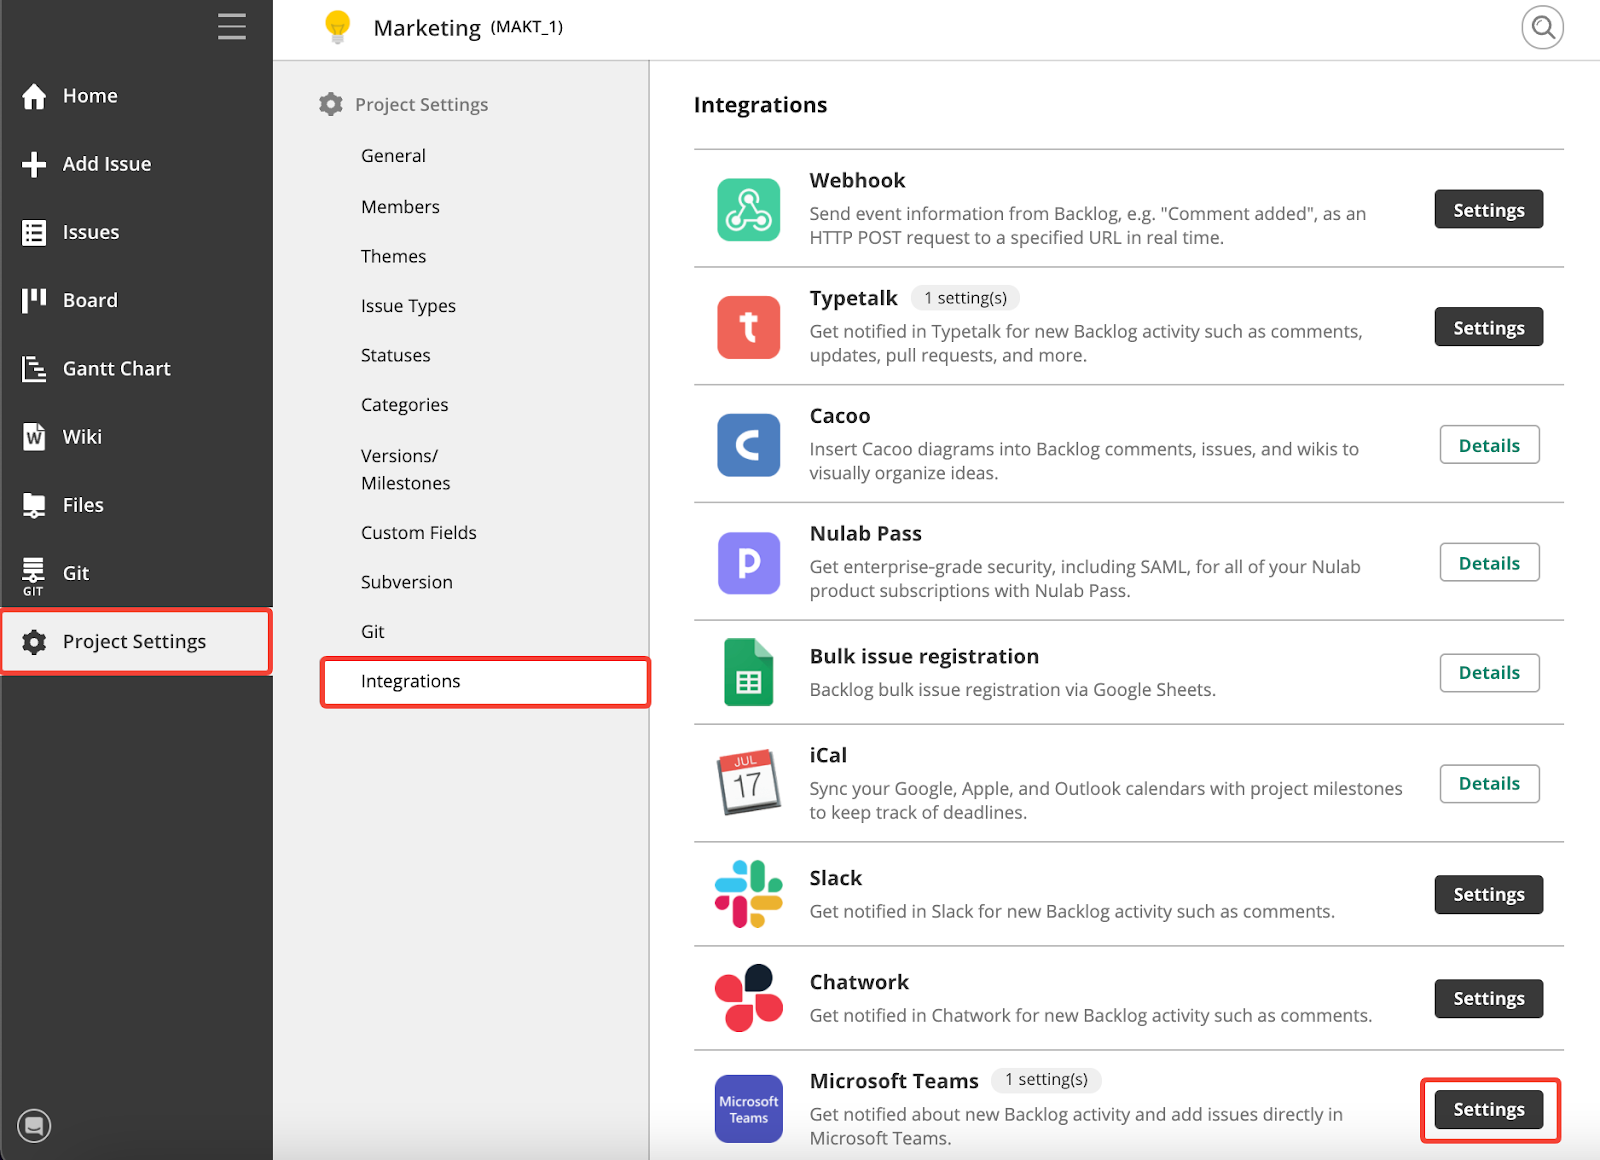Click Typetalk '1 setting(s)' badge

click(x=965, y=298)
